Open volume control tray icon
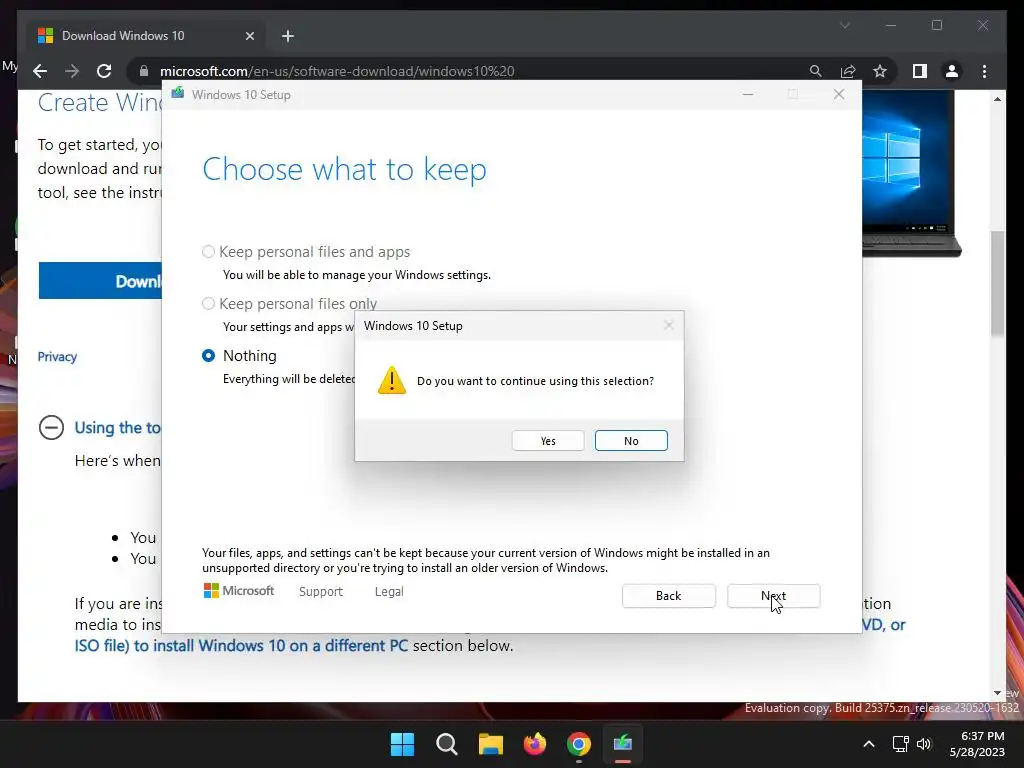The width and height of the screenshot is (1024, 768). pos(924,744)
